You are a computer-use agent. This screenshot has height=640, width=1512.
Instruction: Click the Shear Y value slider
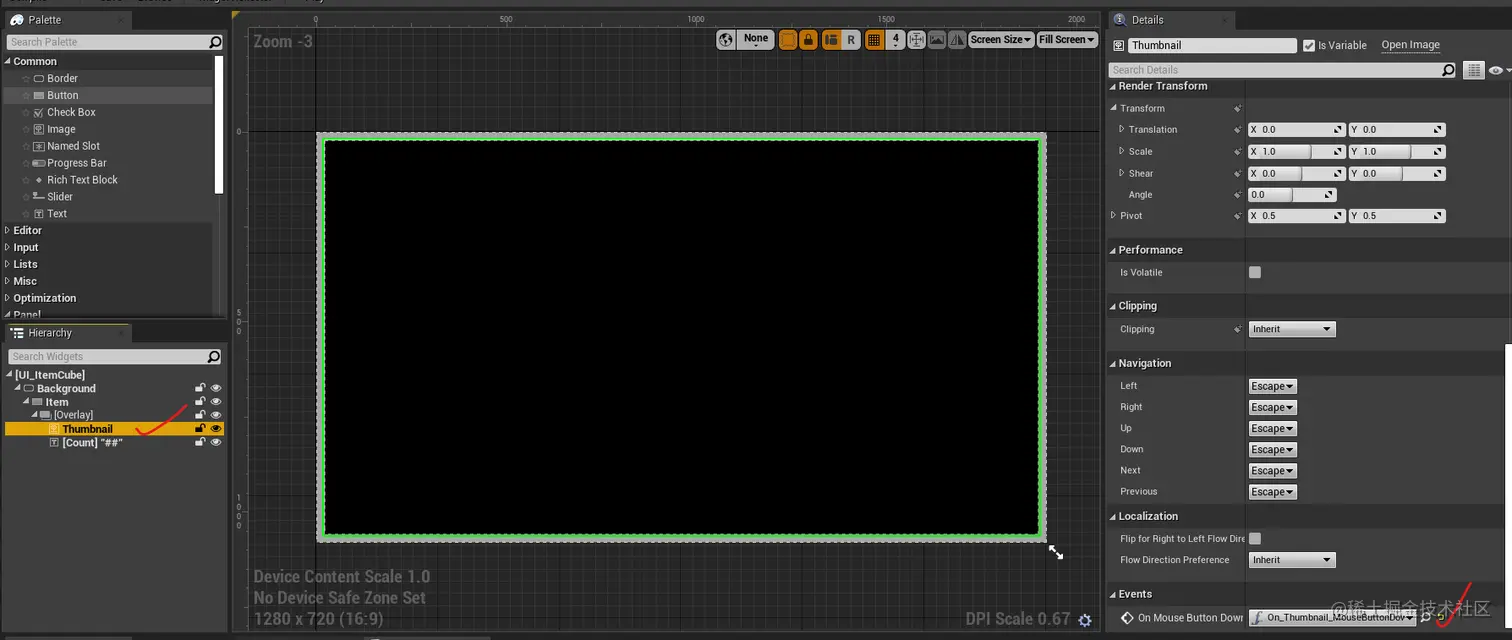[x=1397, y=173]
